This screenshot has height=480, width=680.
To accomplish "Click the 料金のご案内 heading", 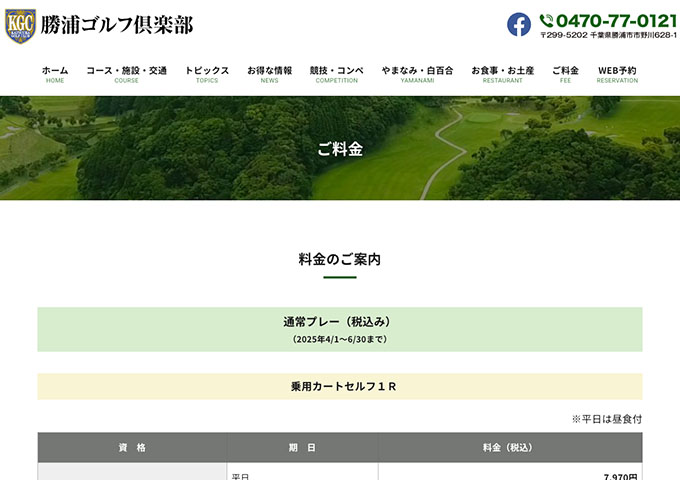I will (340, 259).
